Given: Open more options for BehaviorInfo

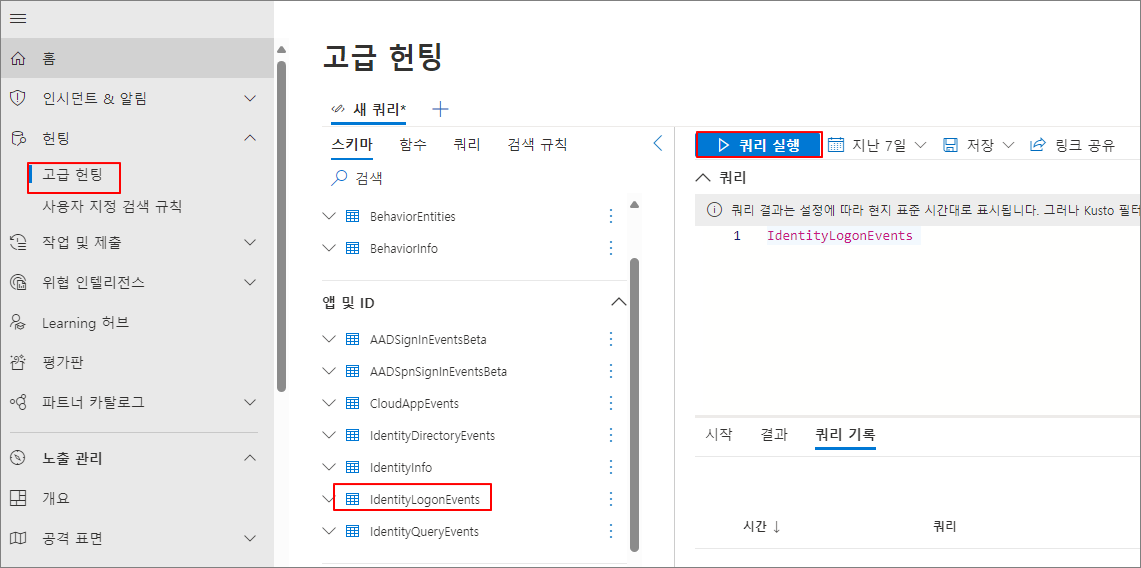Looking at the screenshot, I should point(611,248).
